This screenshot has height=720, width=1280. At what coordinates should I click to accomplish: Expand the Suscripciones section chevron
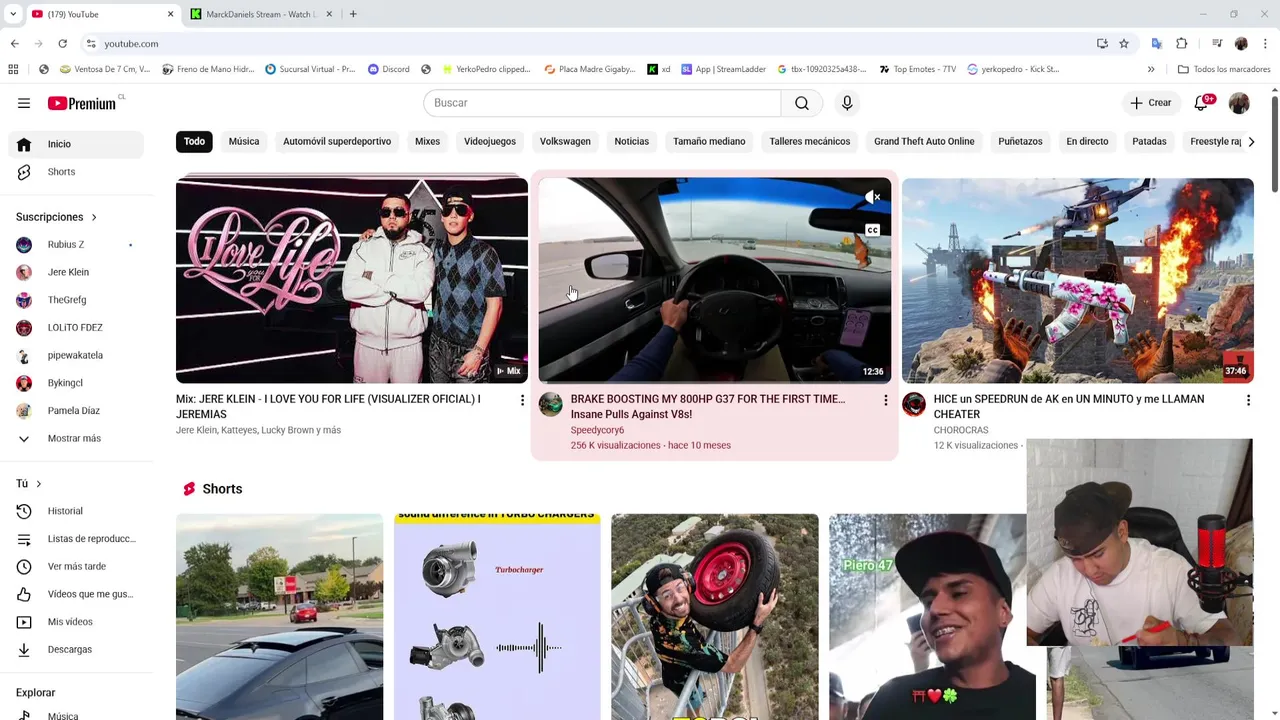tap(94, 217)
